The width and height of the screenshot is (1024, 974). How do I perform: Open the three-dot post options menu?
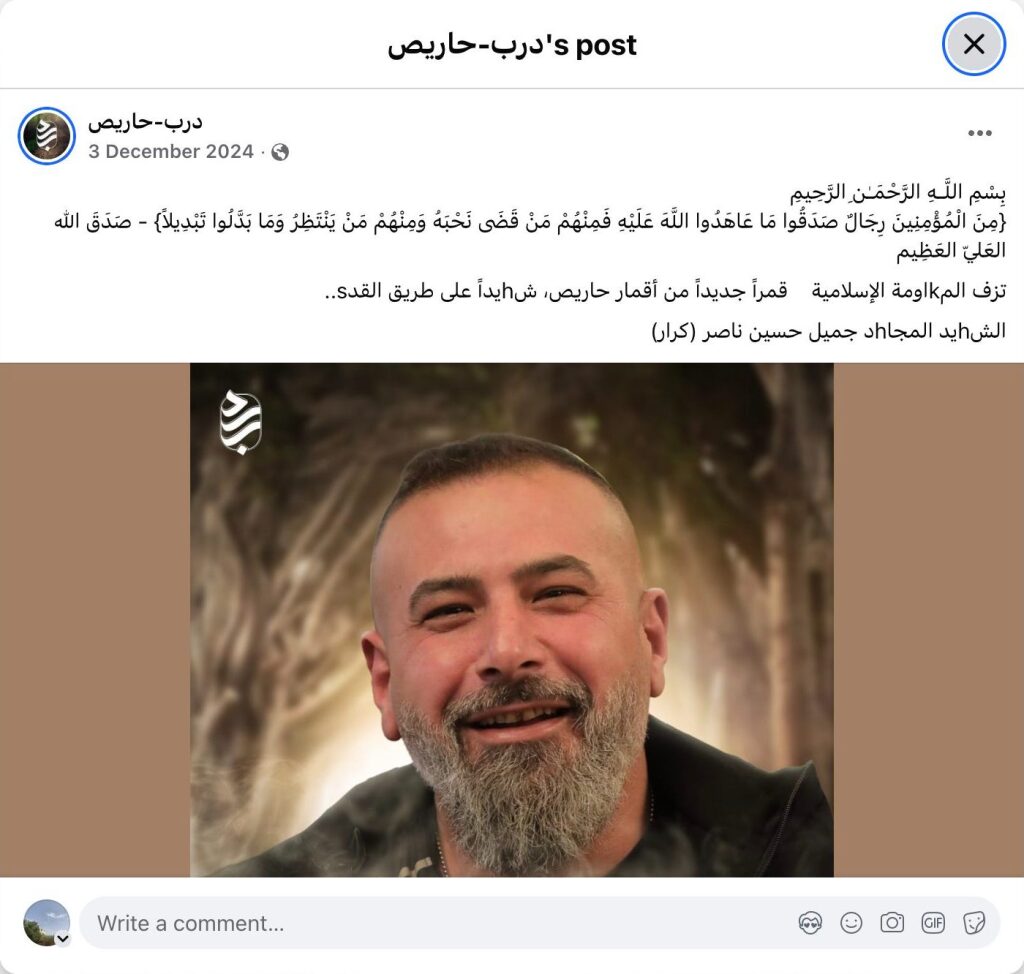click(x=979, y=133)
